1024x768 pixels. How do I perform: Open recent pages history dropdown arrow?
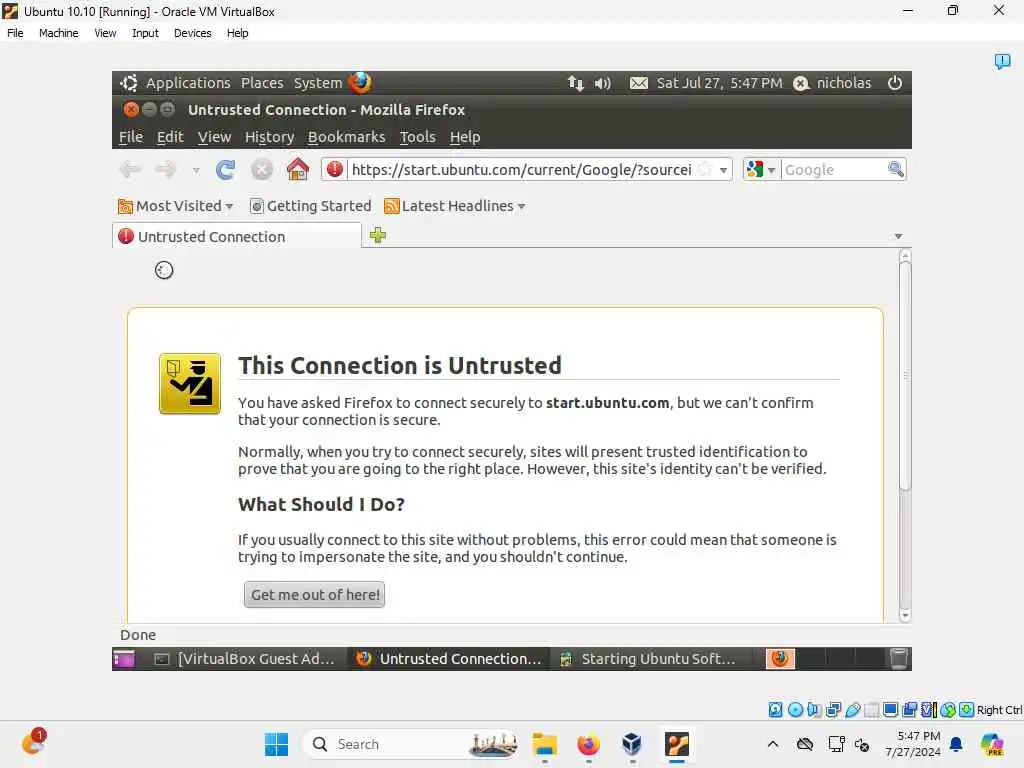195,170
